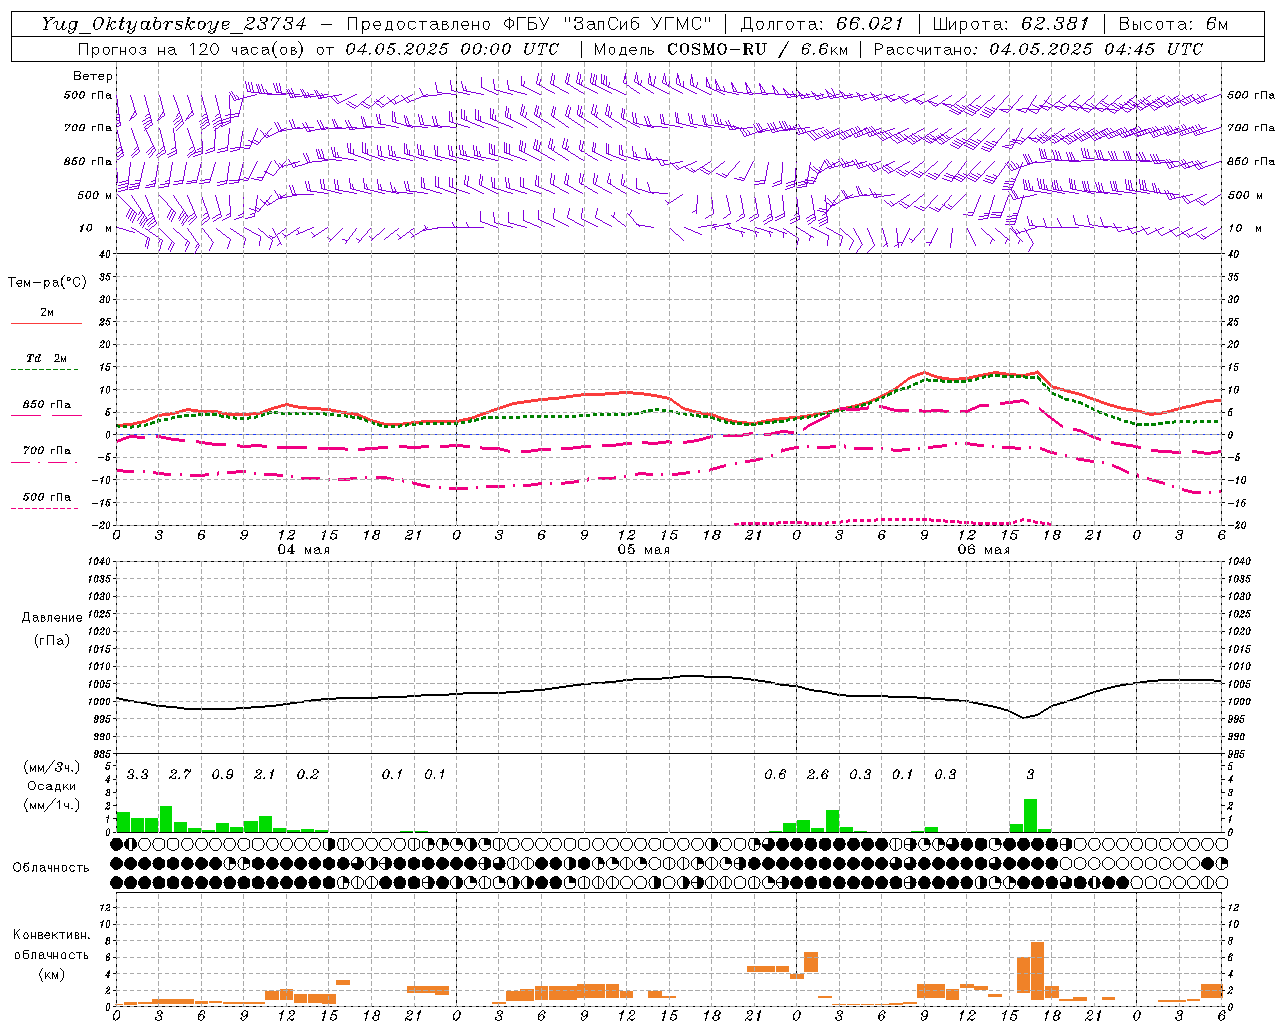Click the (гПа) unit under Давление
This screenshot has width=1280, height=1024.
point(52,640)
